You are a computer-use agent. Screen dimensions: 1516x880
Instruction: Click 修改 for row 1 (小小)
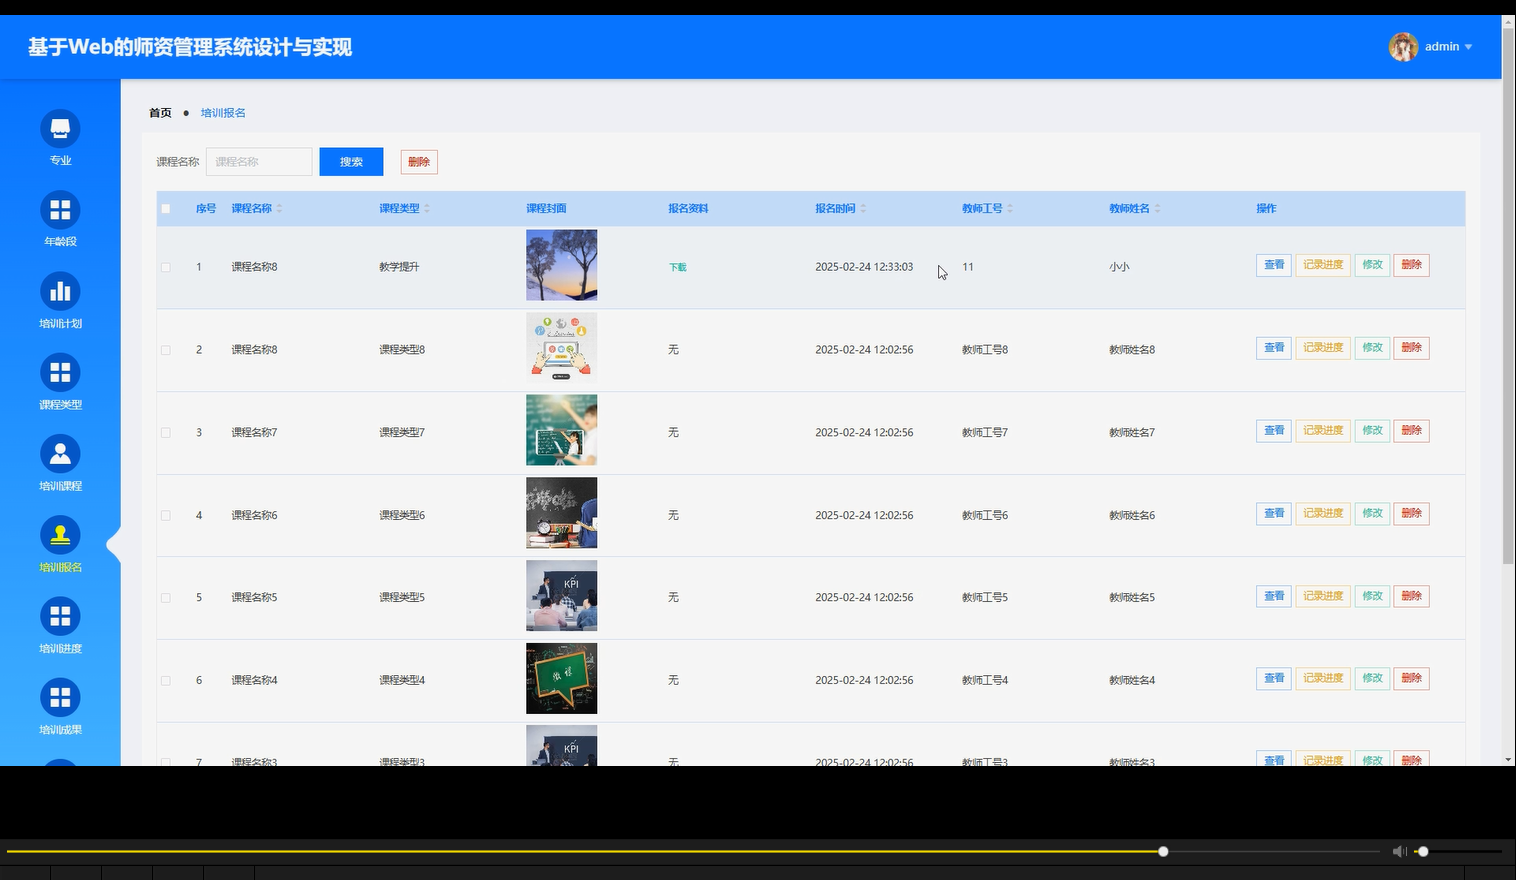tap(1372, 265)
